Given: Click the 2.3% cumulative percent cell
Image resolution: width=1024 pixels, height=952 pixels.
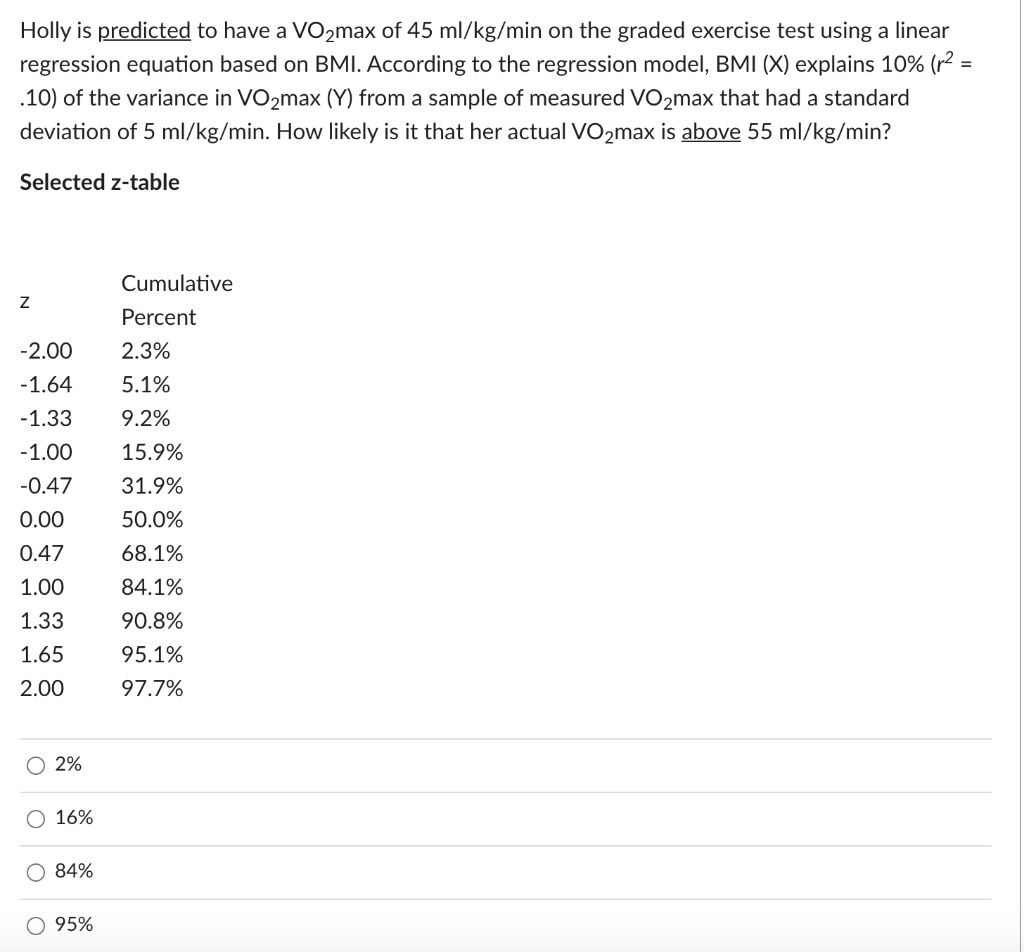Looking at the screenshot, I should [146, 351].
